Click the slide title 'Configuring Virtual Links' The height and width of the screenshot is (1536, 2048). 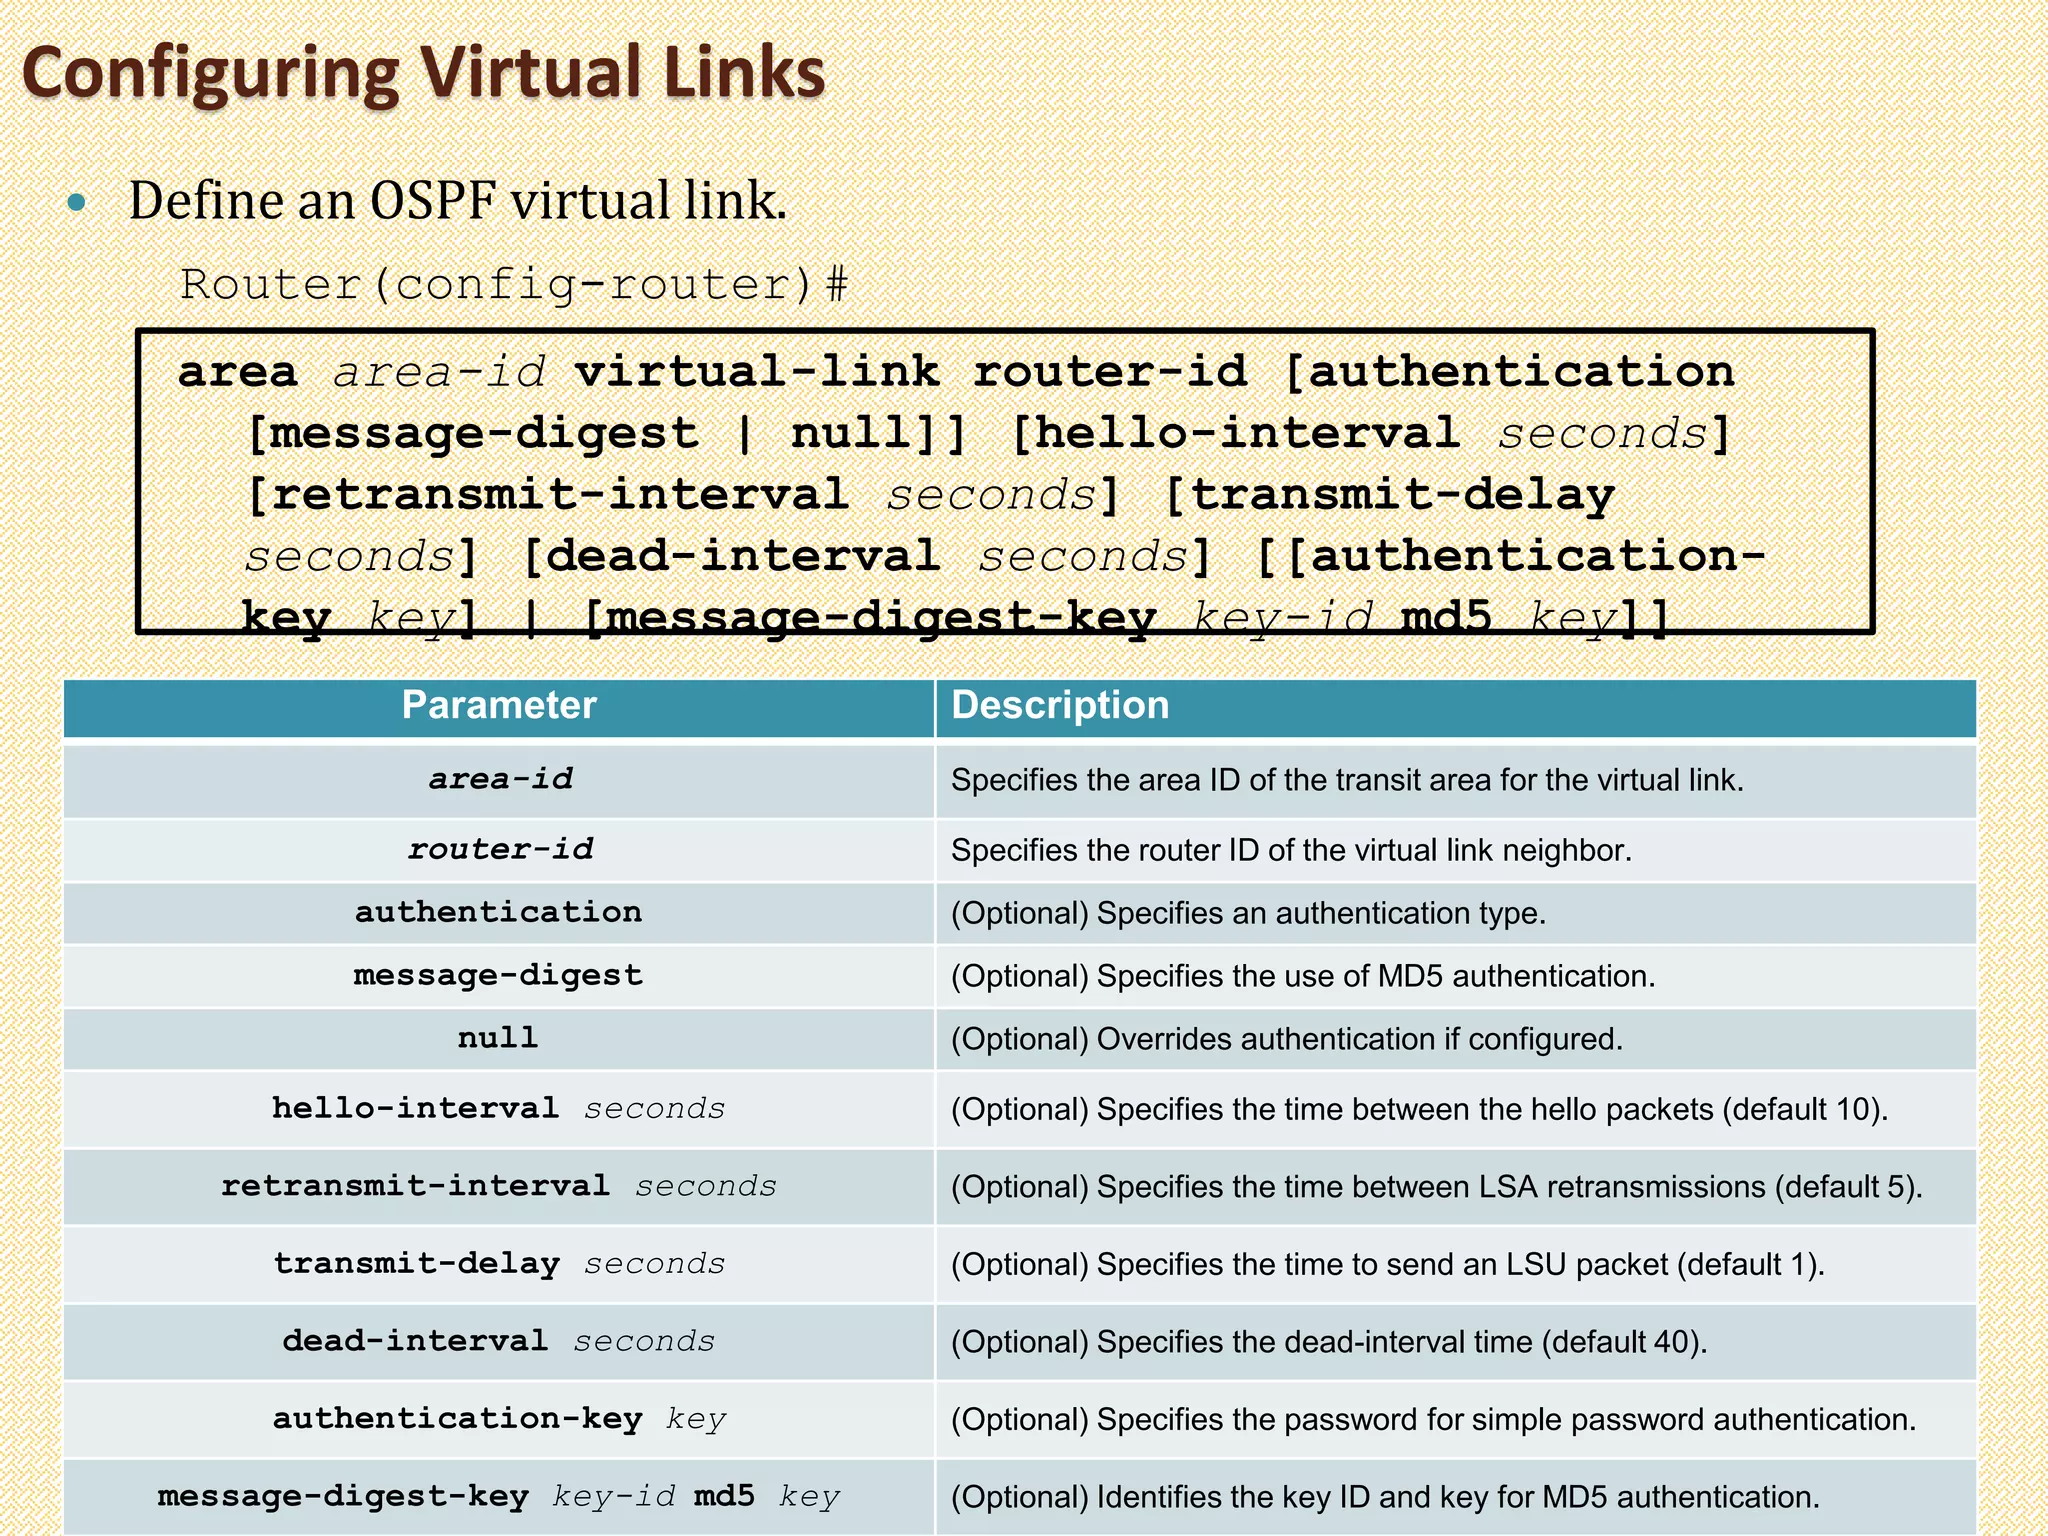pyautogui.click(x=424, y=73)
